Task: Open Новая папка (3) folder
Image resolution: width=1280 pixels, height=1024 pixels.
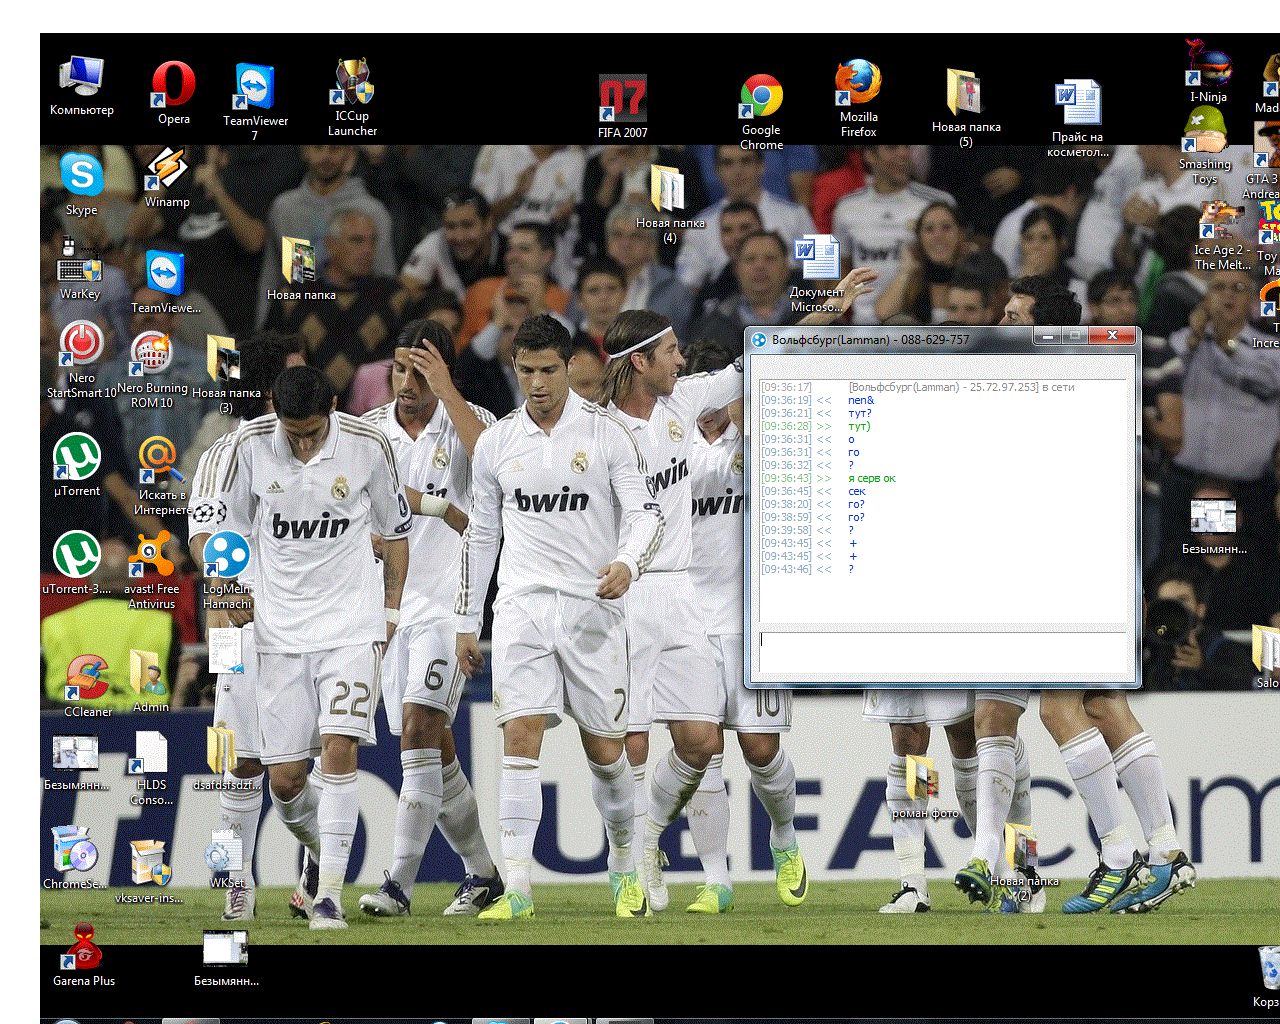Action: click(x=226, y=374)
